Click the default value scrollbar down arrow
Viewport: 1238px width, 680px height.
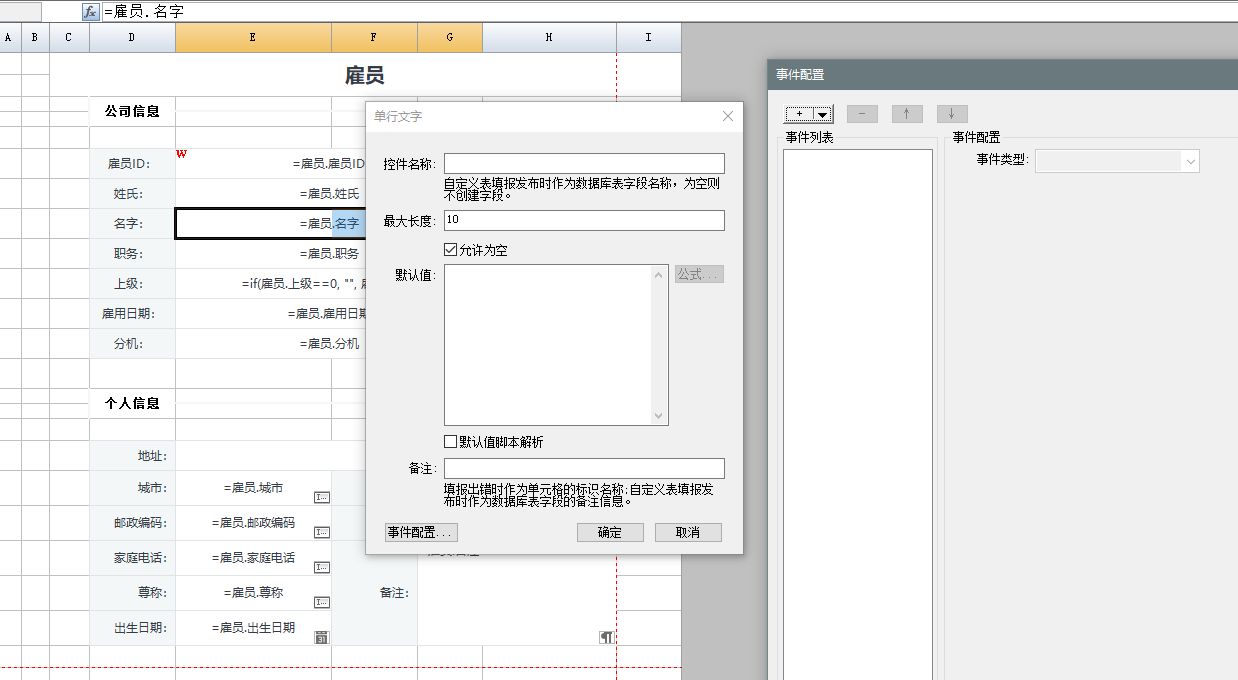pos(659,416)
